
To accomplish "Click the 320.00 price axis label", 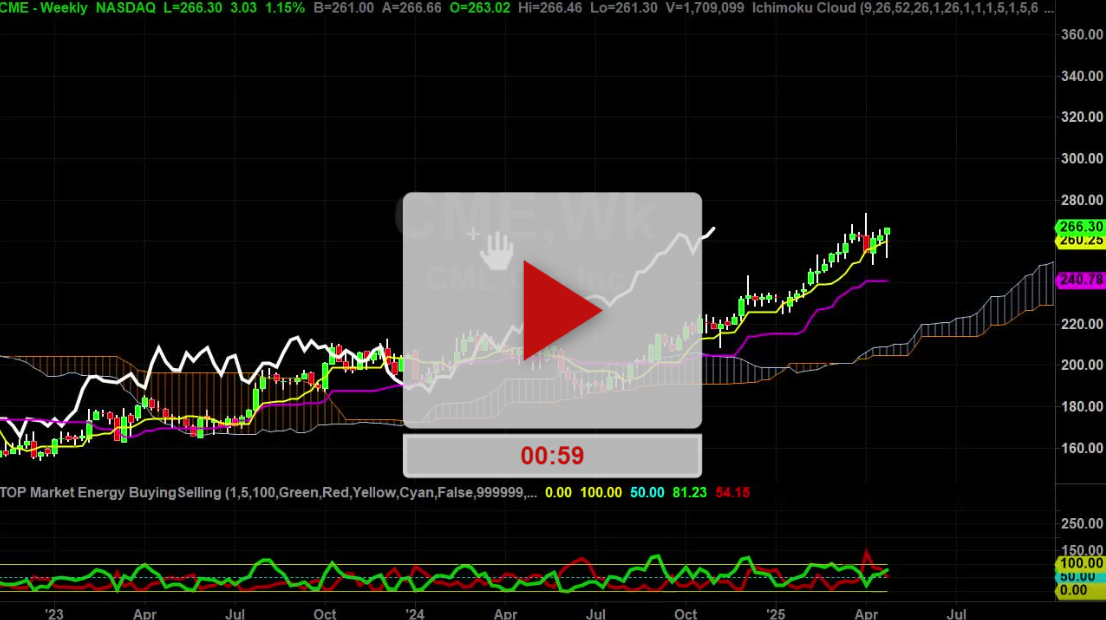I will tap(1082, 117).
